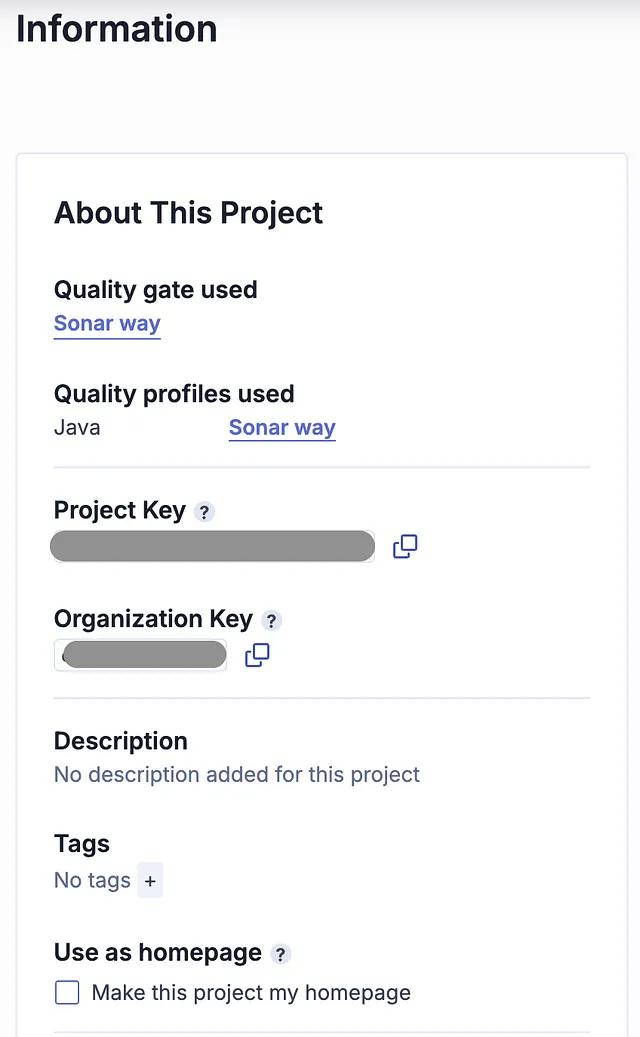Open the Organization Key help tooltip
Screen dimensions: 640x1037
271,620
